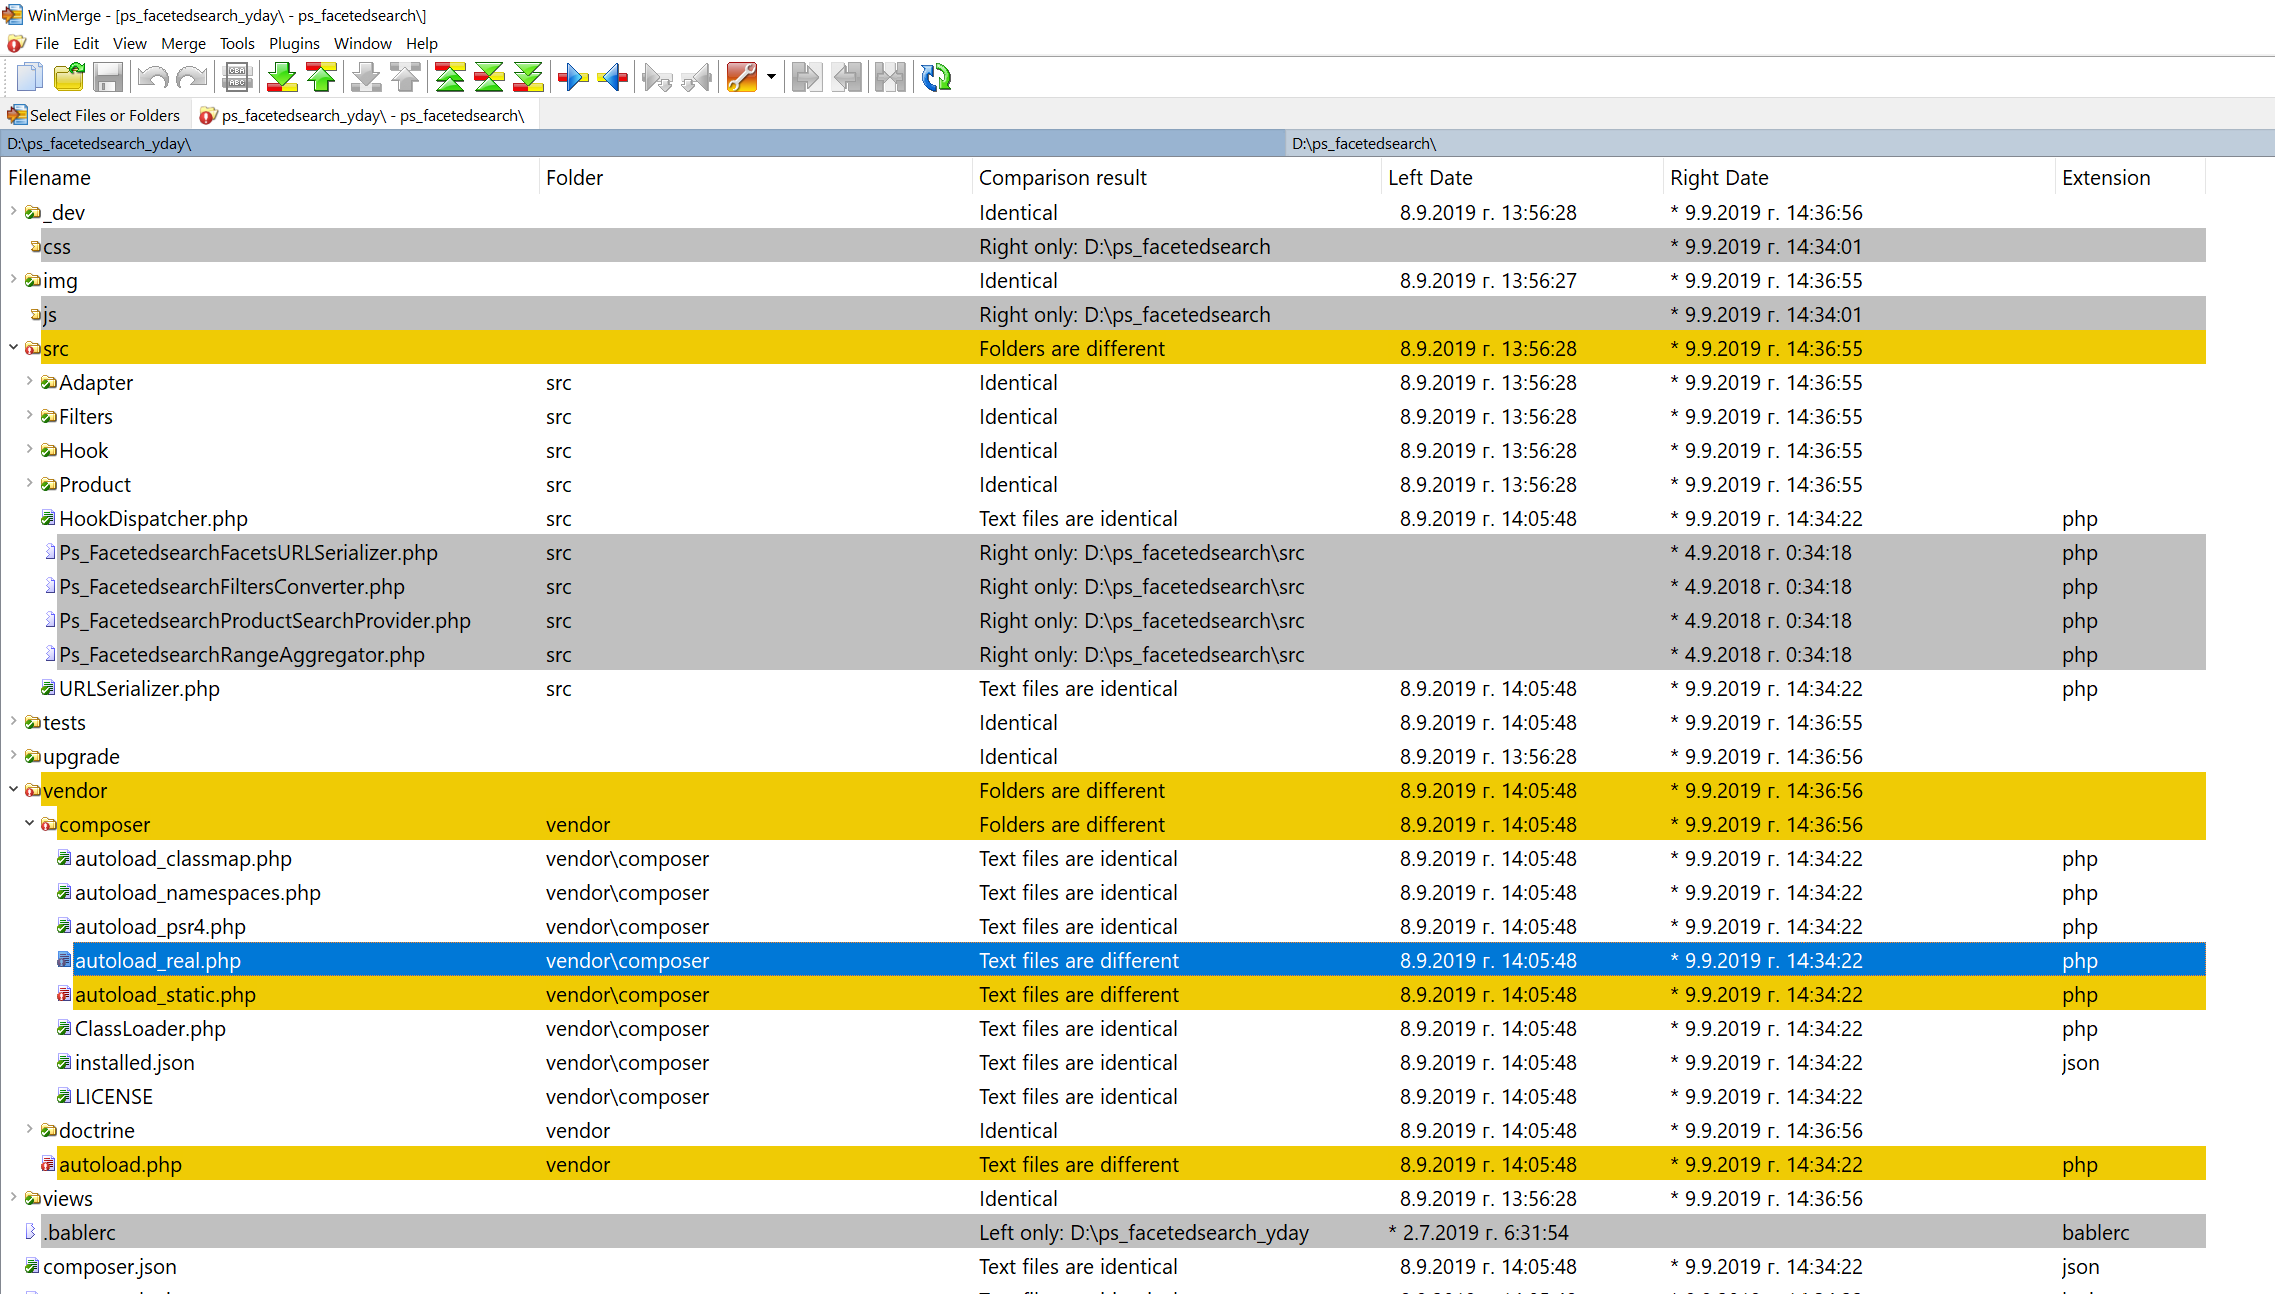The image size is (2275, 1294).
Task: Open dropdown arrow next to wrench icon
Action: click(771, 77)
